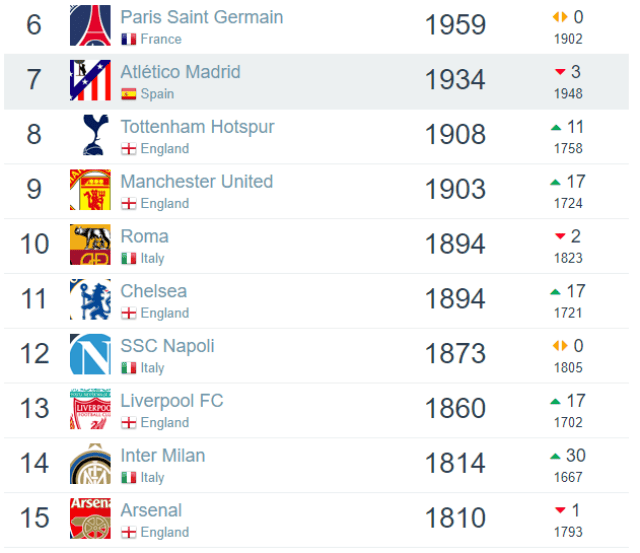Click the green up arrow for Inter Milan
This screenshot has height=553, width=640.
555,456
